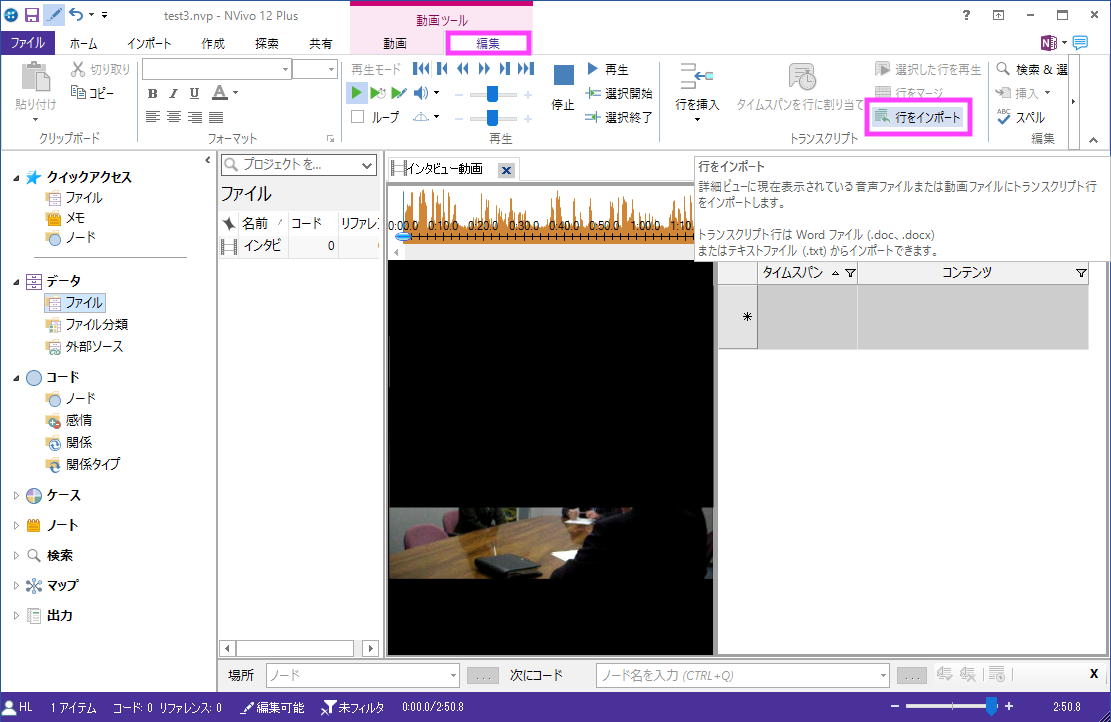Run スペル spell check
Screen dimensions: 1111x722
(x=1021, y=118)
